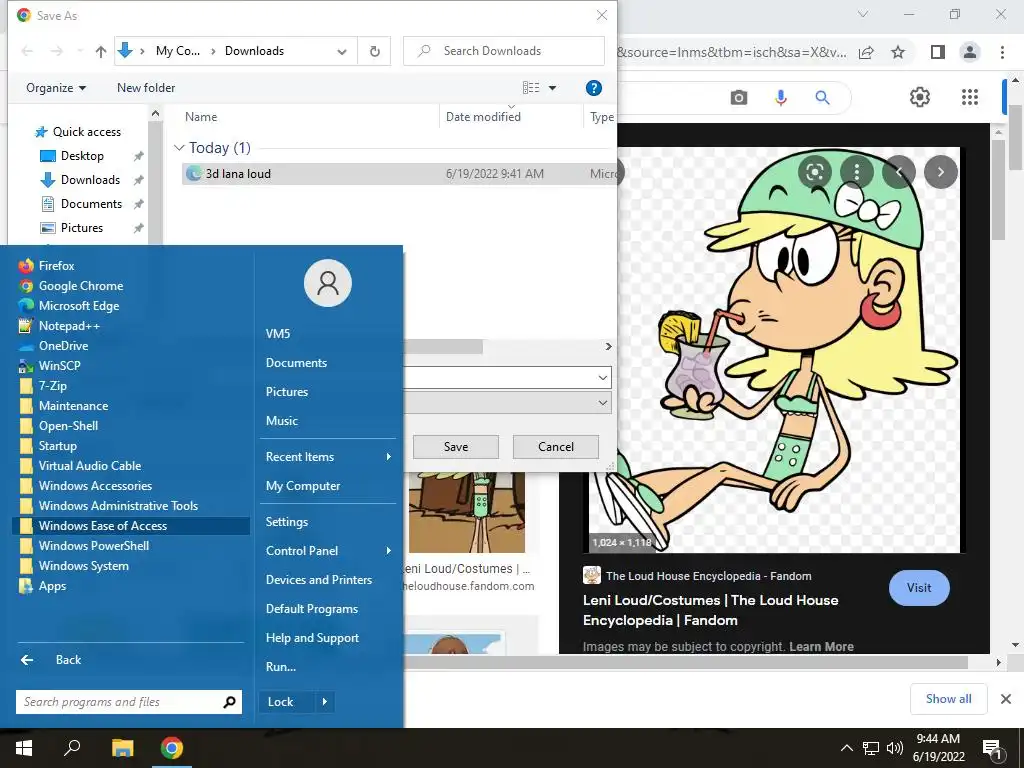Click the Chrome share page icon
Screen dimensions: 1024x768
click(866, 52)
